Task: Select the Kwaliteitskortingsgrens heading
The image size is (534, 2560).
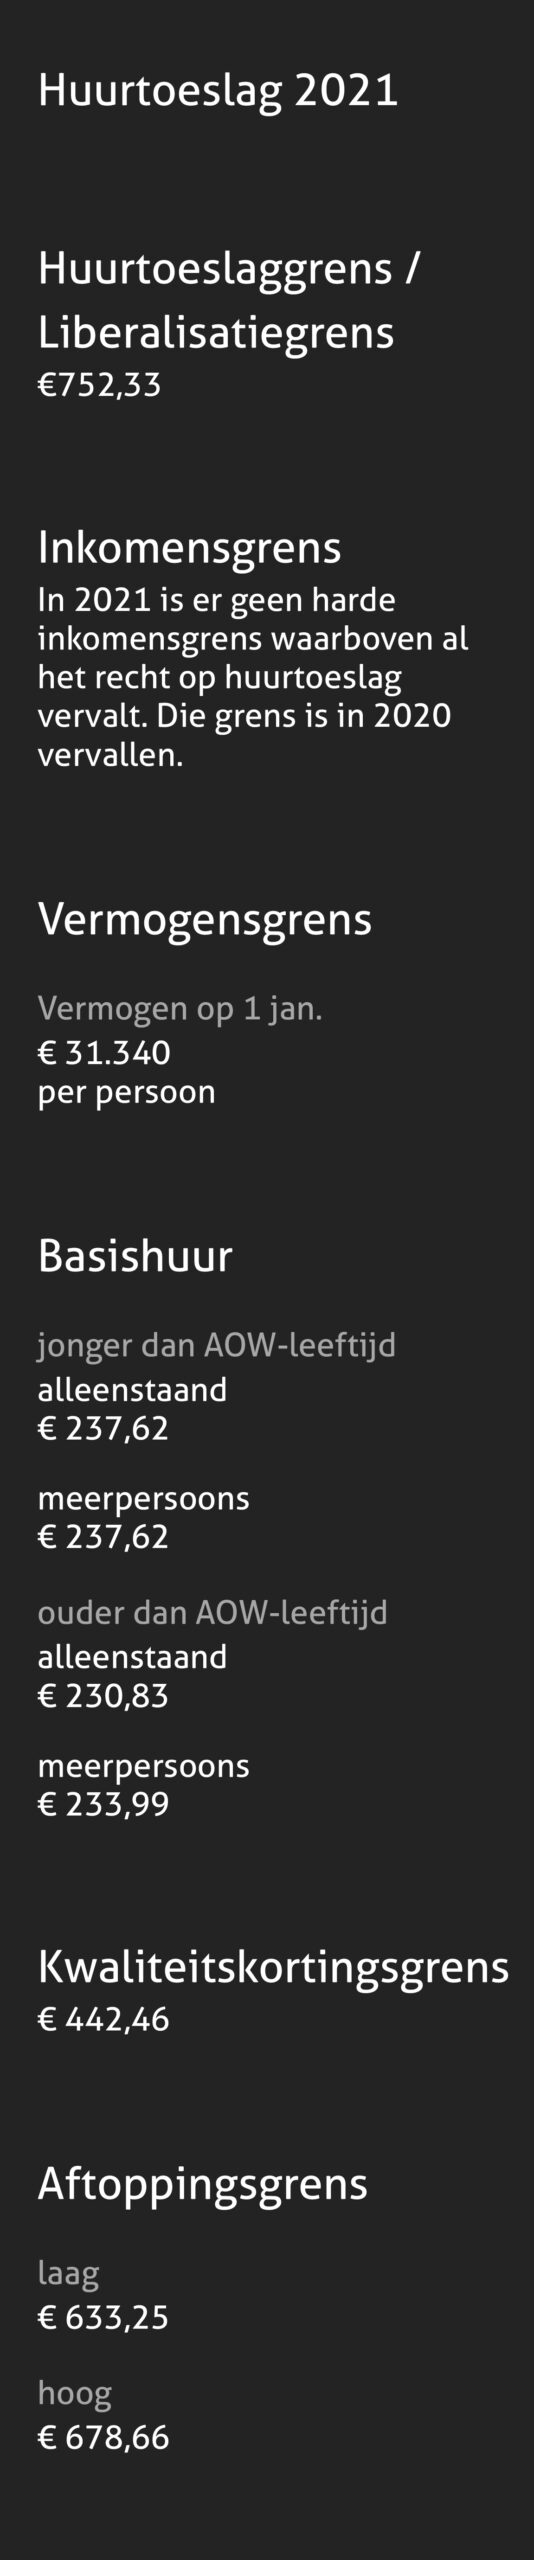Action: (x=274, y=1968)
